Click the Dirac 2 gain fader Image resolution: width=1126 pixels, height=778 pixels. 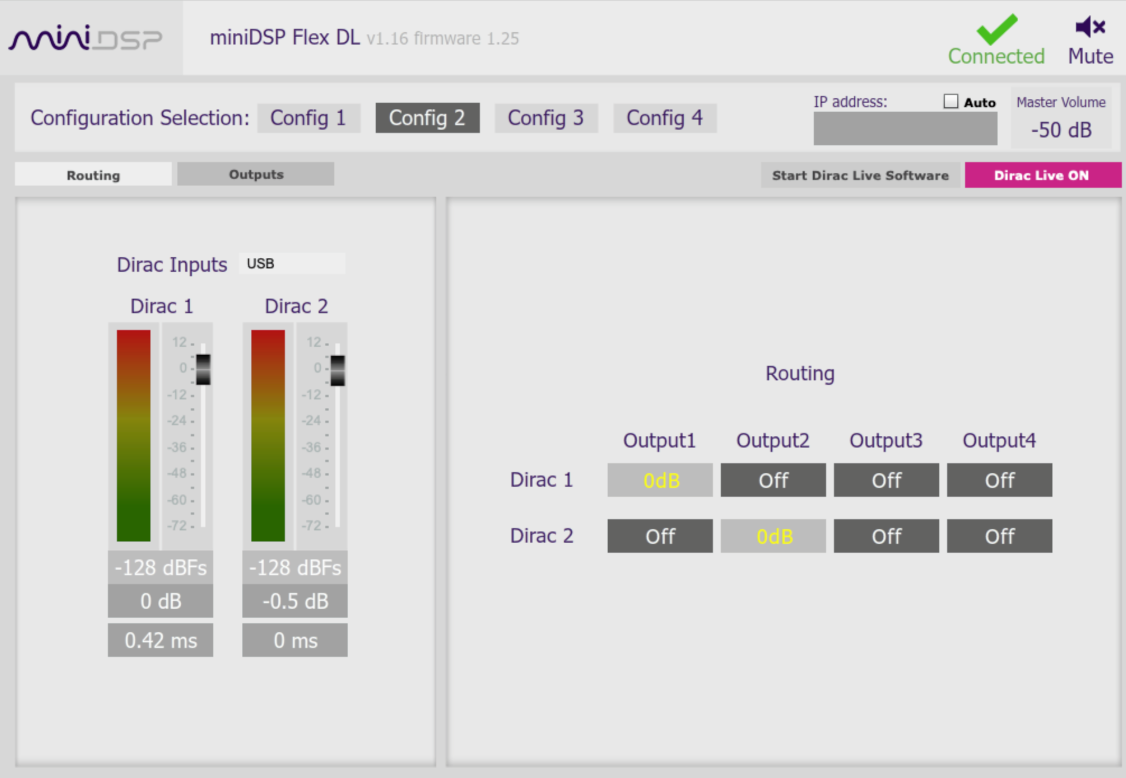(x=338, y=370)
